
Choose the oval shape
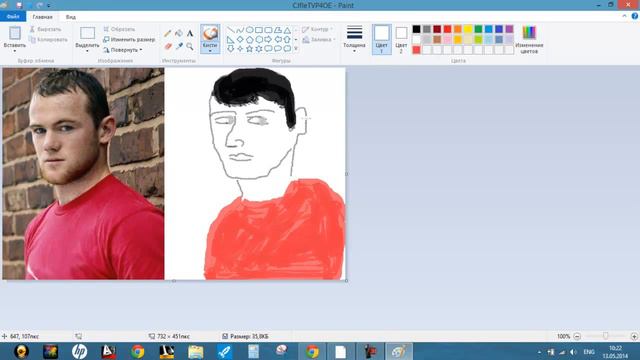coord(249,30)
